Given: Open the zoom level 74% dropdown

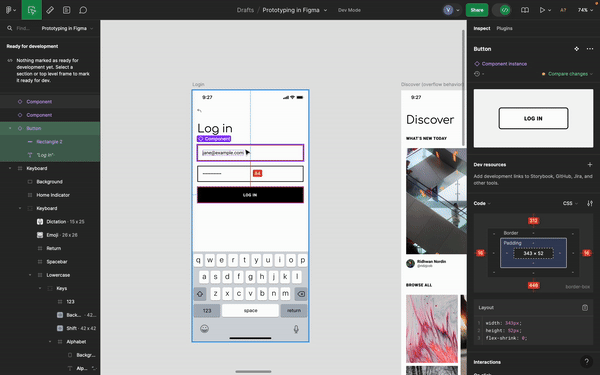Looking at the screenshot, I should [x=585, y=10].
